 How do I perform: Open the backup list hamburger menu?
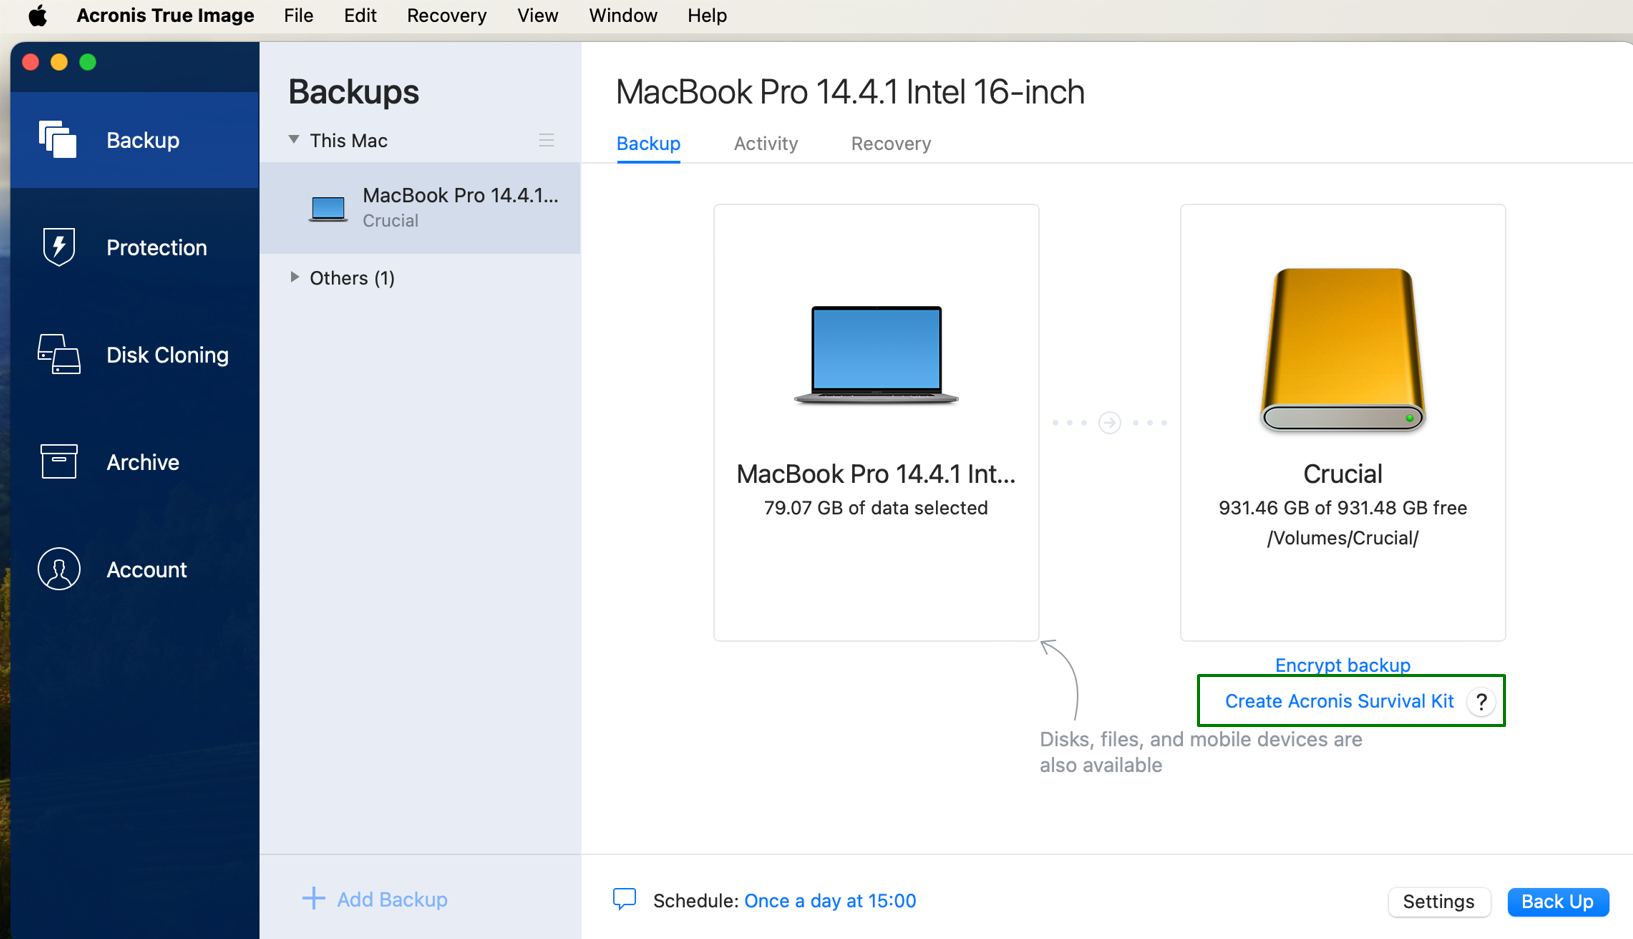point(546,141)
